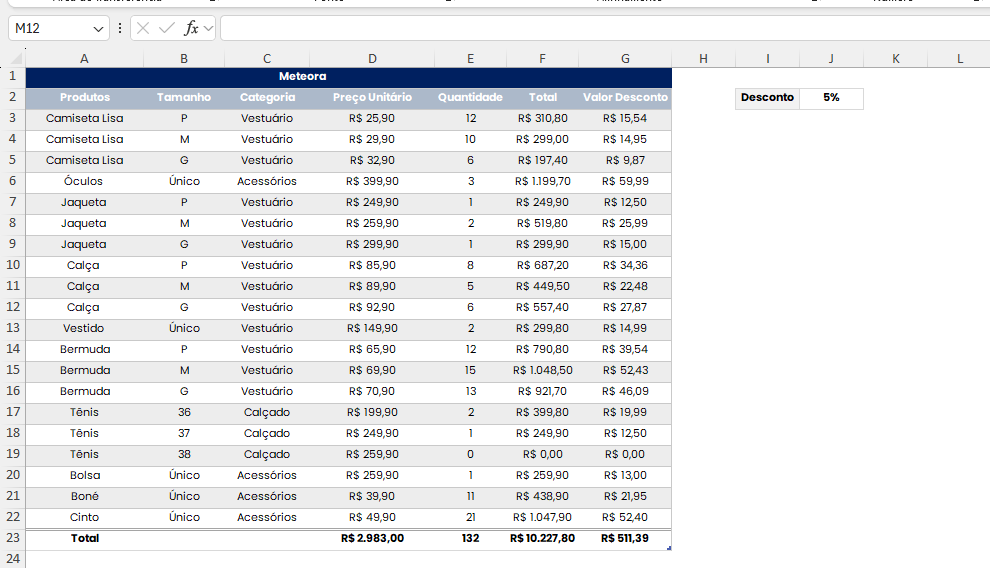This screenshot has height=568, width=990.
Task: Select the R$ 1.199,70 total cell
Action: [542, 181]
